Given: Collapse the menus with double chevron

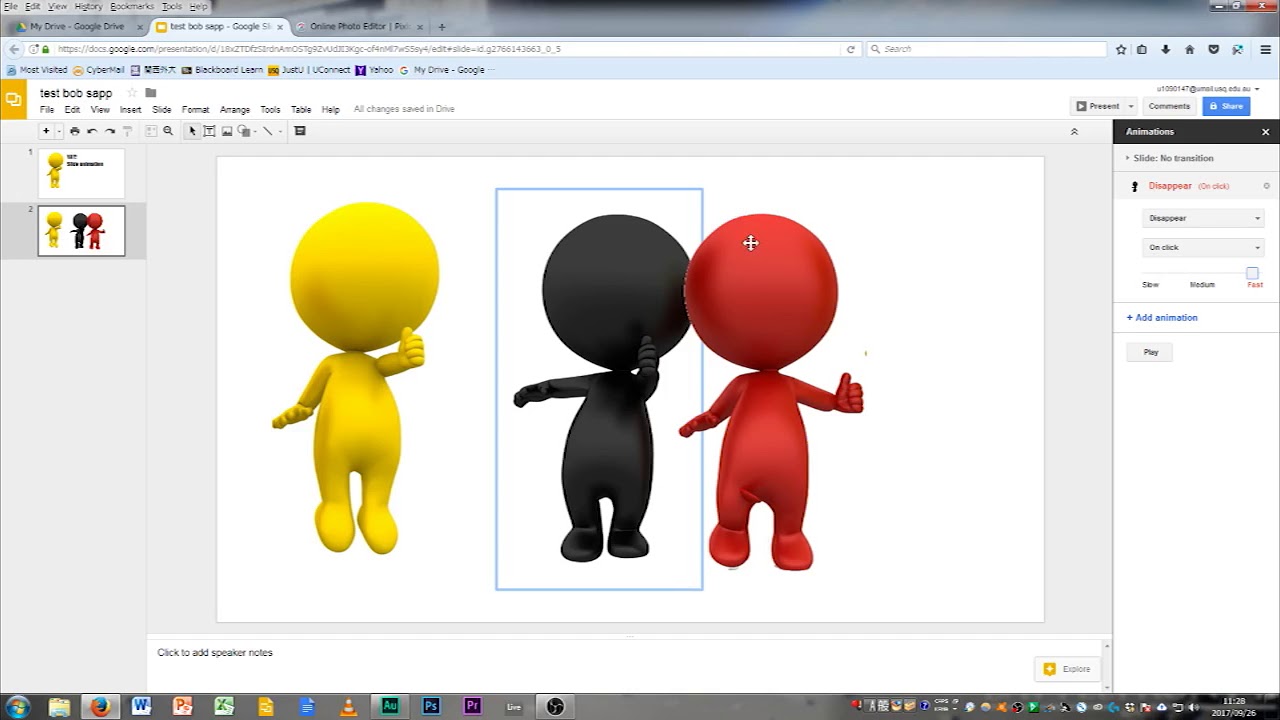Looking at the screenshot, I should pos(1074,131).
